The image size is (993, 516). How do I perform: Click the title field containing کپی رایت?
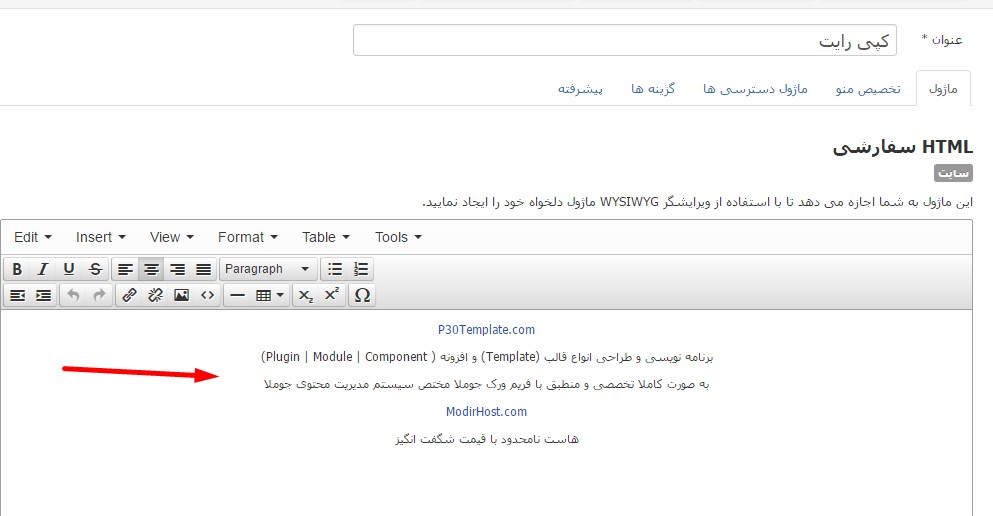(x=624, y=41)
